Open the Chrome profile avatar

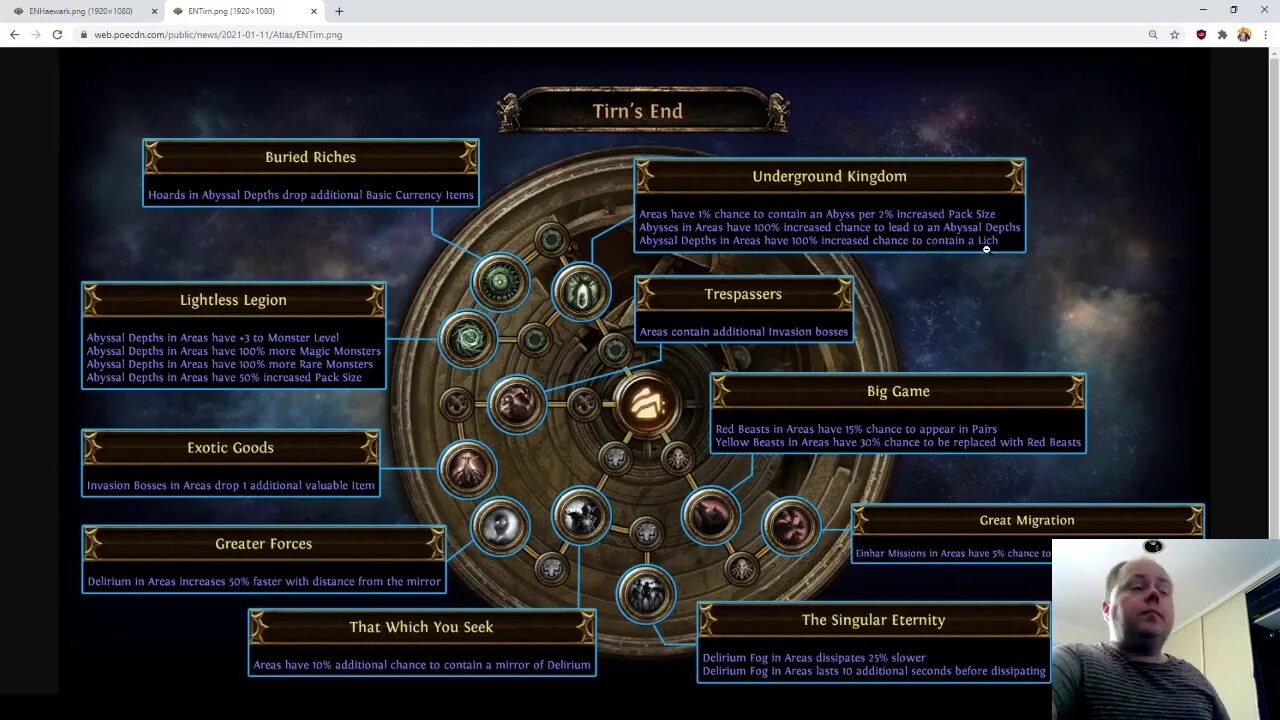click(1244, 34)
